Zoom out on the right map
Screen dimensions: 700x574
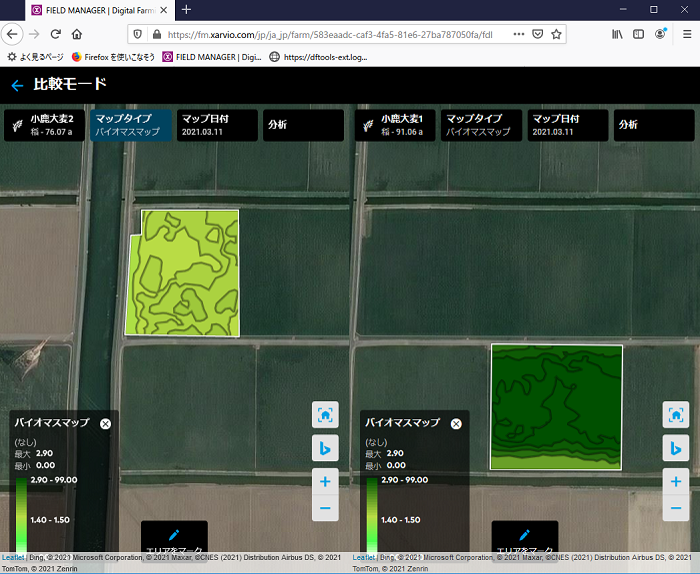(675, 509)
